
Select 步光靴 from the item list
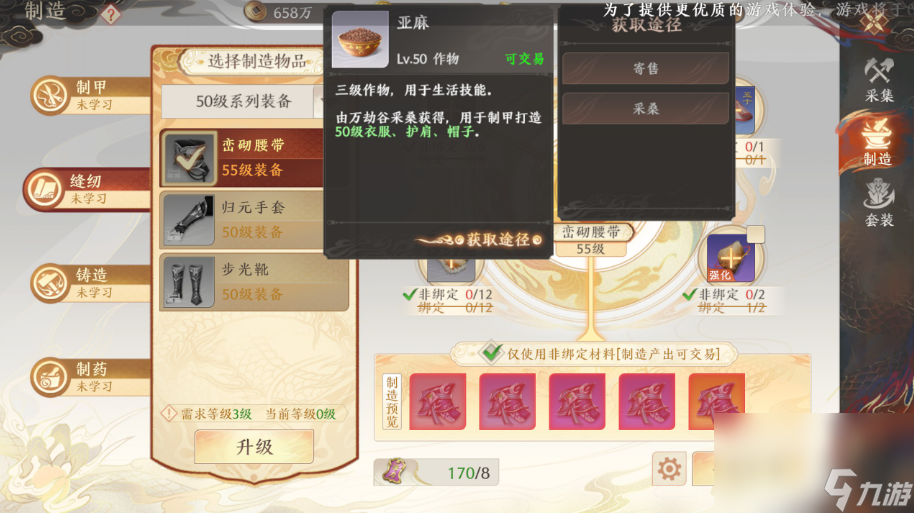255,282
